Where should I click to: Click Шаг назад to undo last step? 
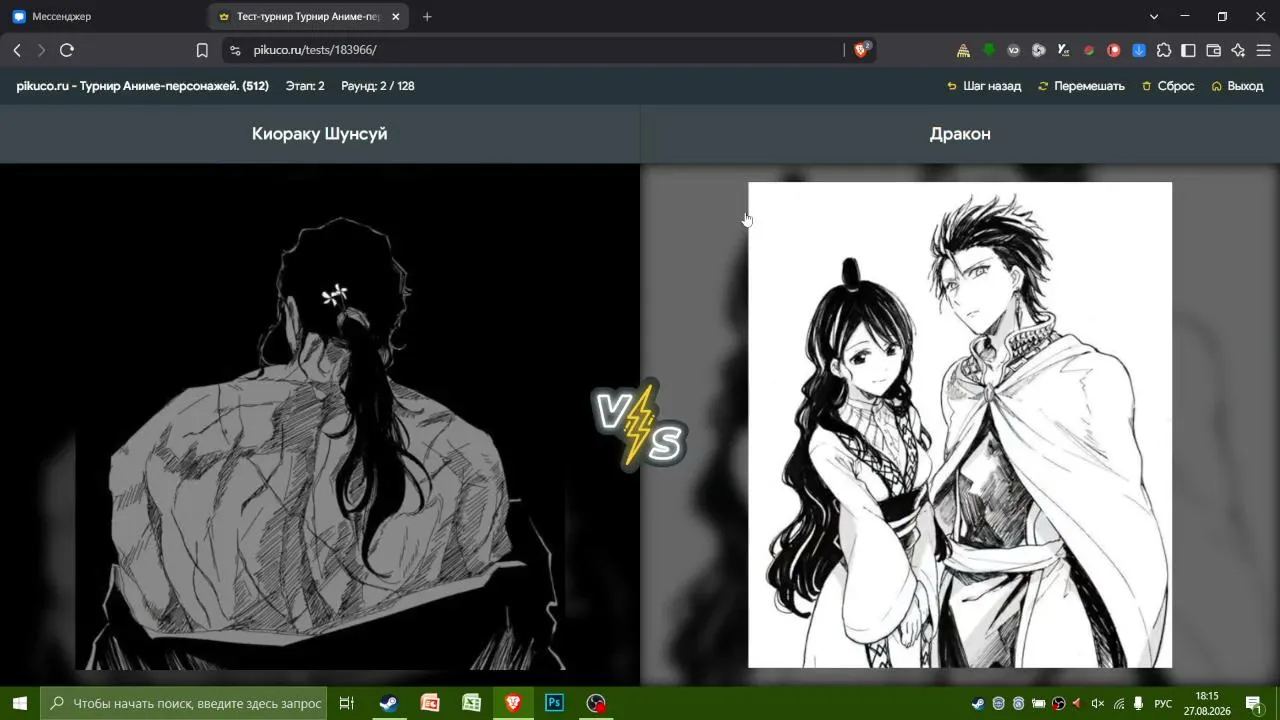[984, 86]
